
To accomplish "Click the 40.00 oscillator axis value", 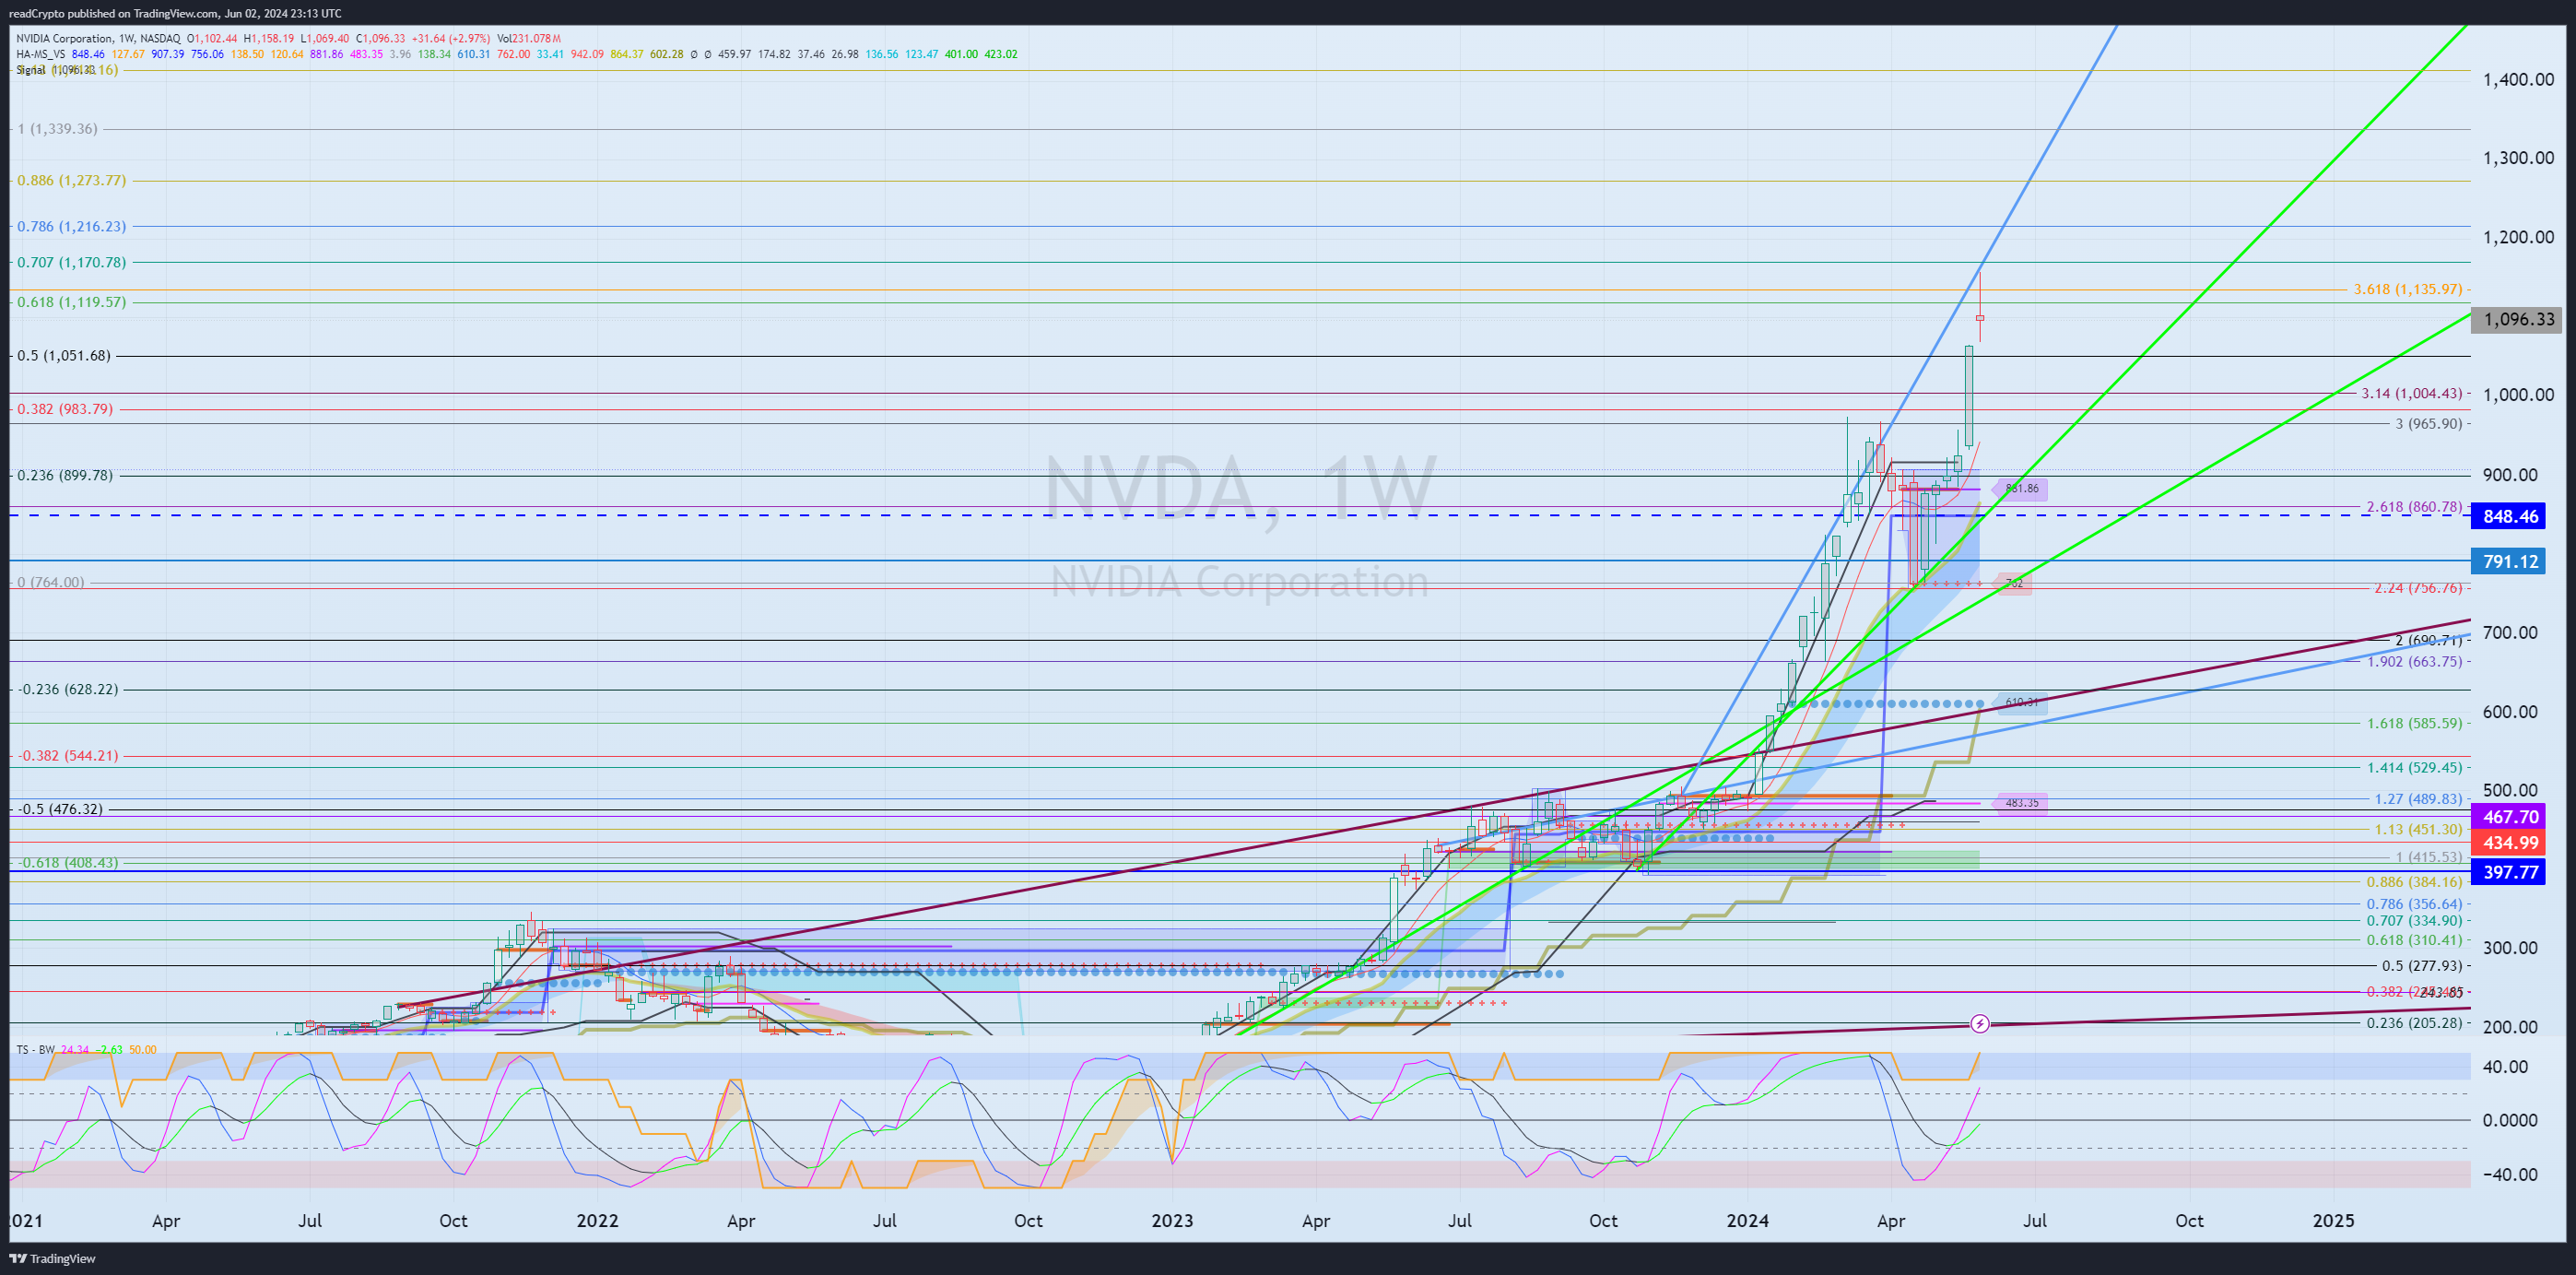I will pos(2505,1067).
